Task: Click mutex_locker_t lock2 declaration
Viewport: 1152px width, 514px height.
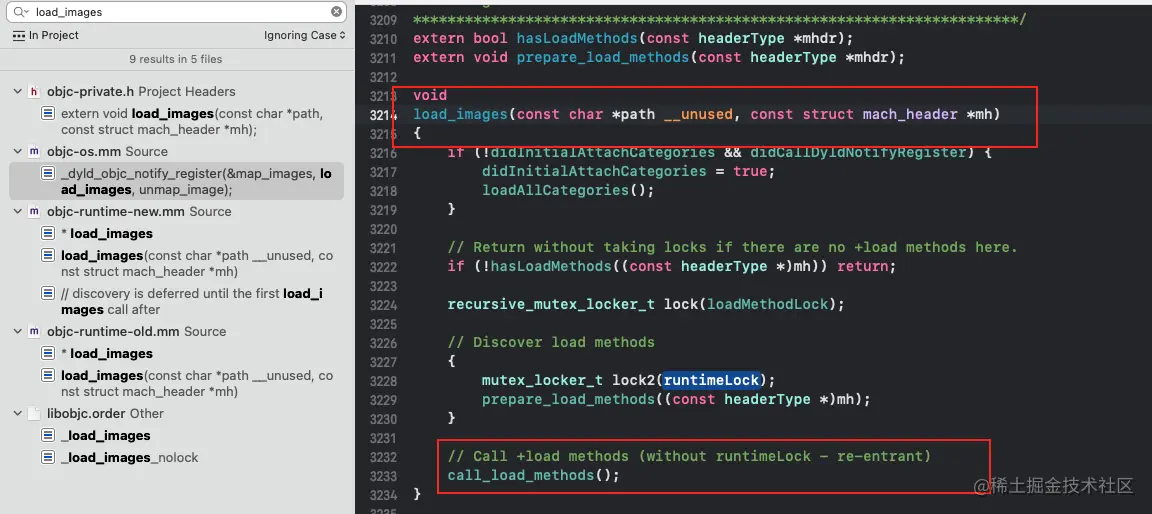Action: coord(628,380)
